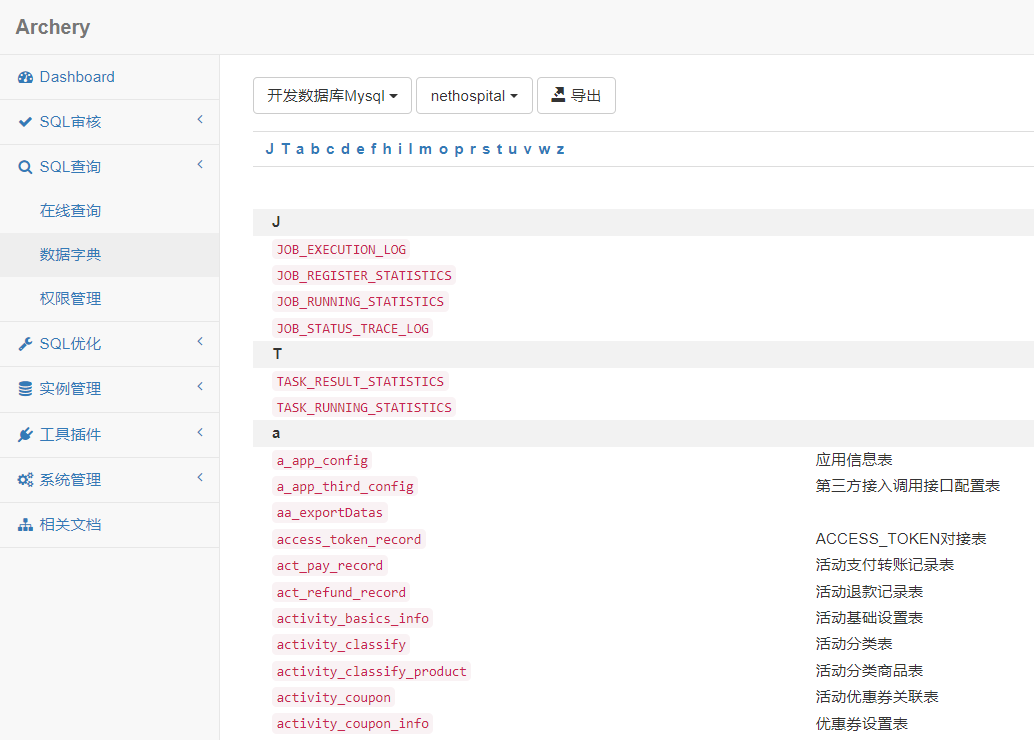Click the 导出 export button

pyautogui.click(x=576, y=96)
